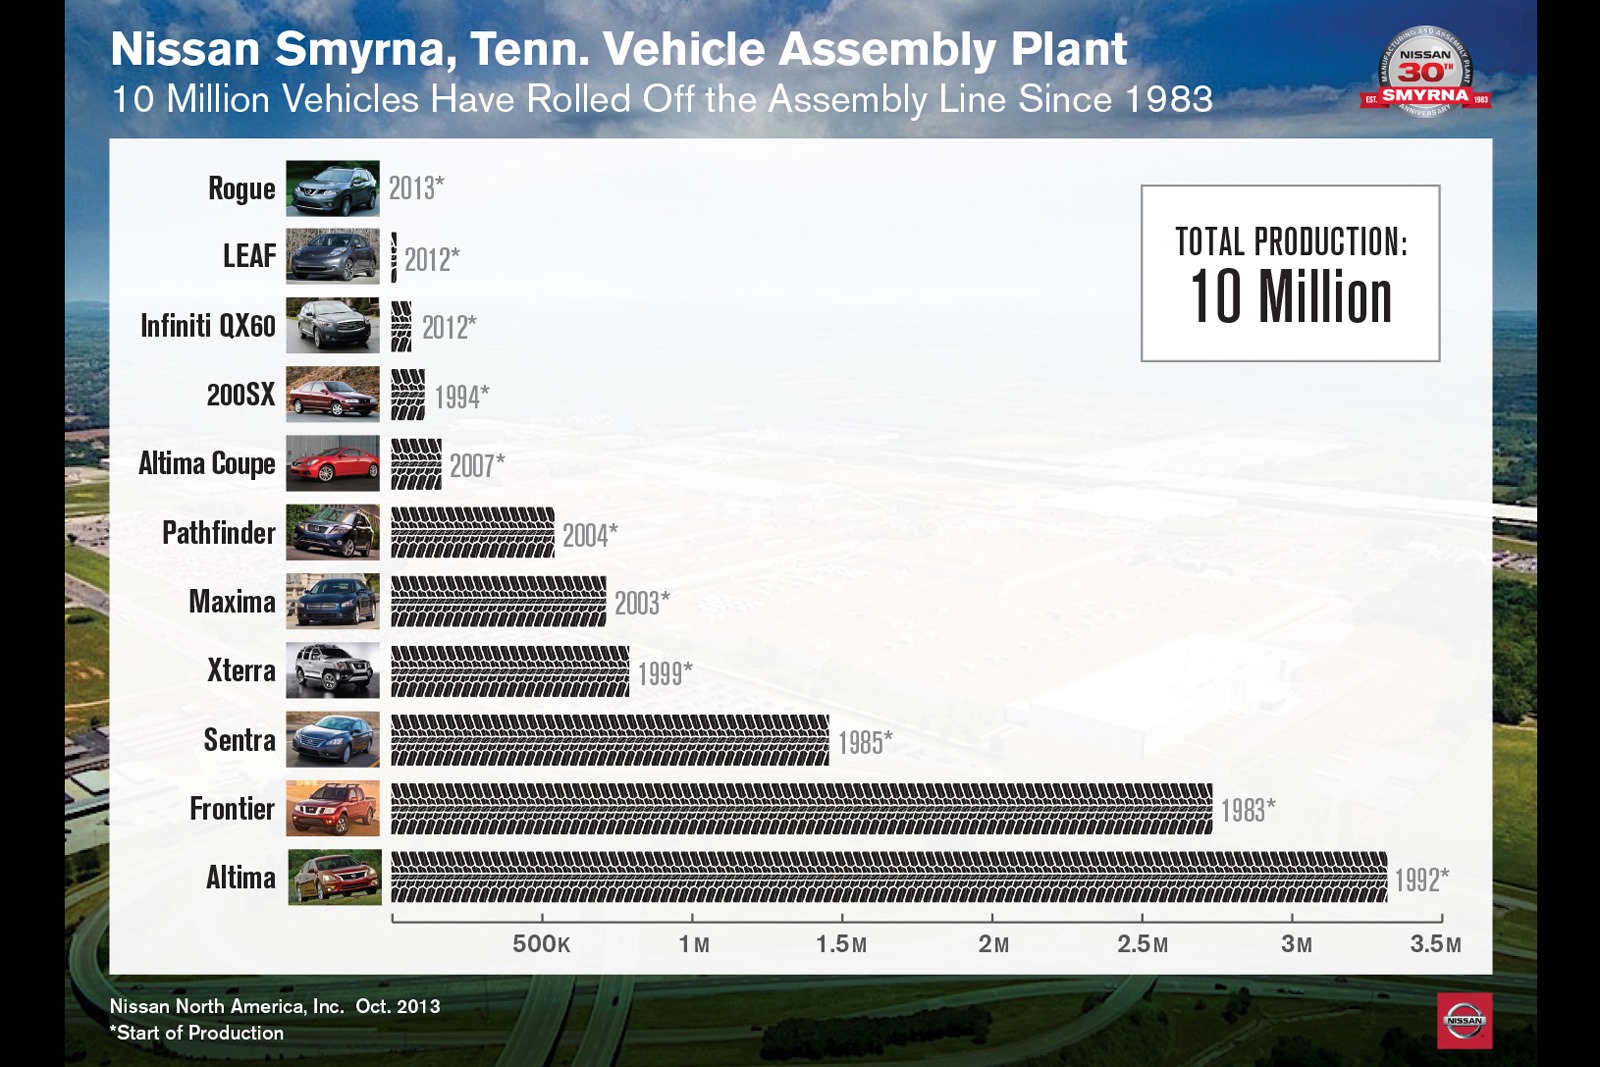The height and width of the screenshot is (1067, 1600).
Task: Select the Infiniti QX60 vehicle thumbnail
Action: tap(333, 325)
